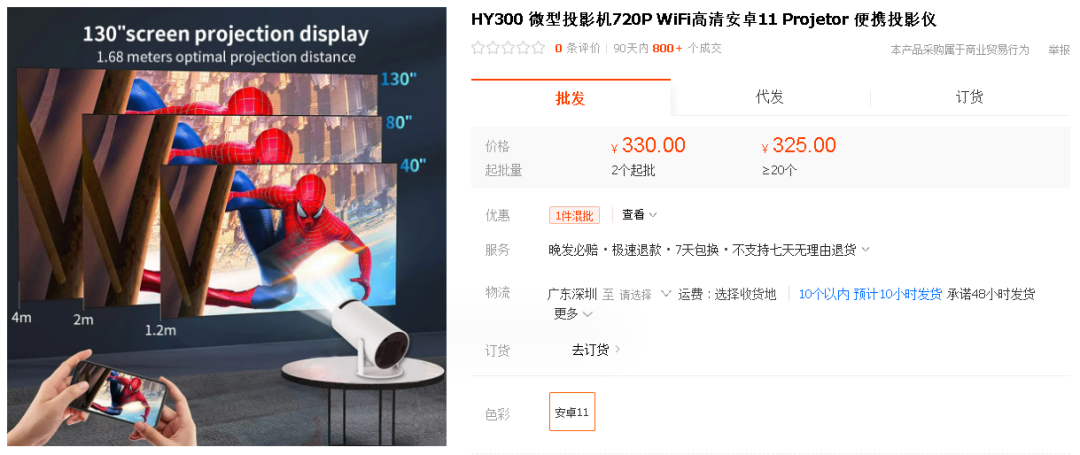Expand the 更多 logistics details
Viewport: 1080px width, 455px height.
point(573,314)
